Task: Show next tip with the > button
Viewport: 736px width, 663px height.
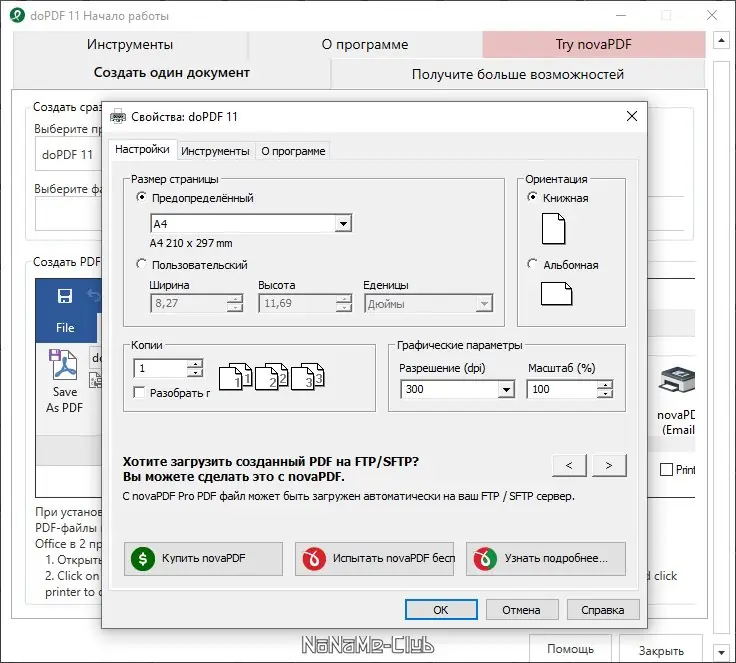Action: point(609,465)
